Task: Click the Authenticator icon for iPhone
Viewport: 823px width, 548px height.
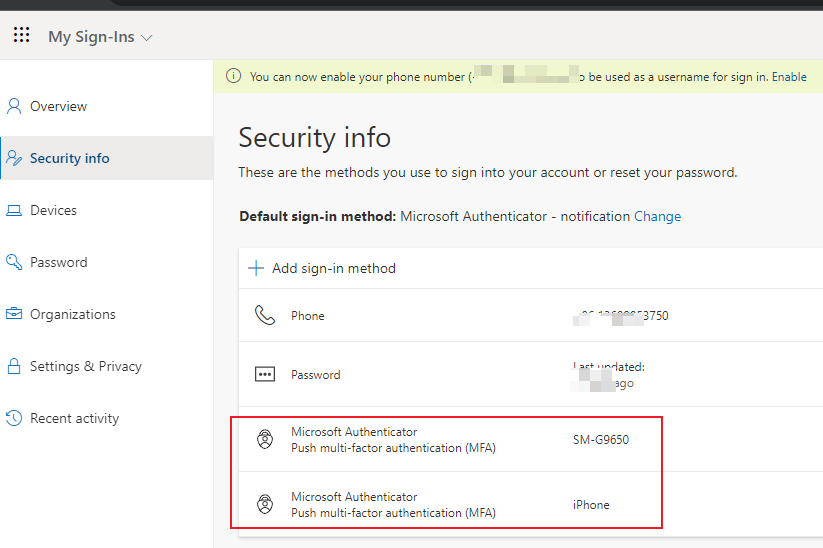Action: [x=265, y=504]
